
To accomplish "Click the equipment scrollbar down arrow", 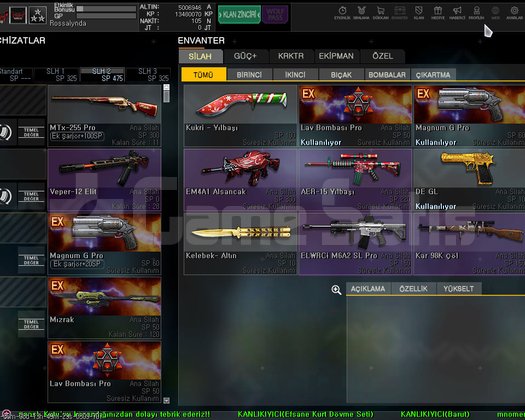I will coord(166,400).
